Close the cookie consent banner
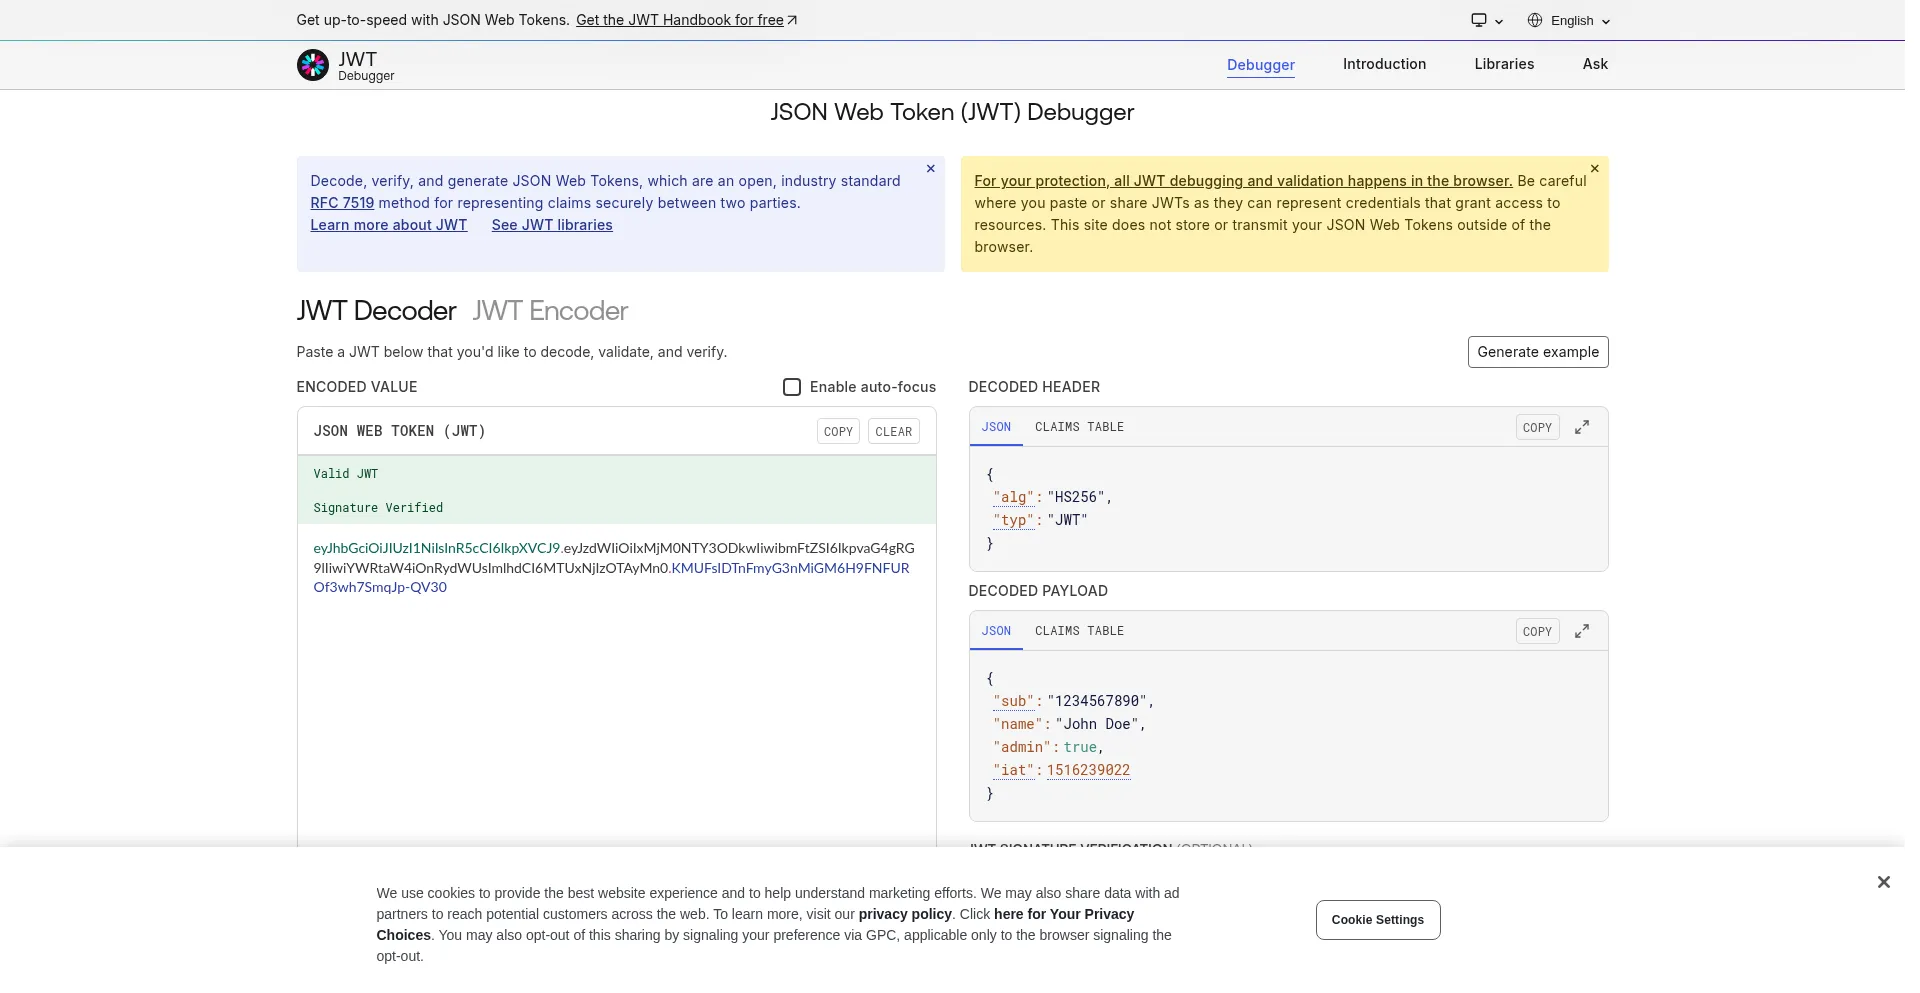The image size is (1920, 993). [1883, 882]
